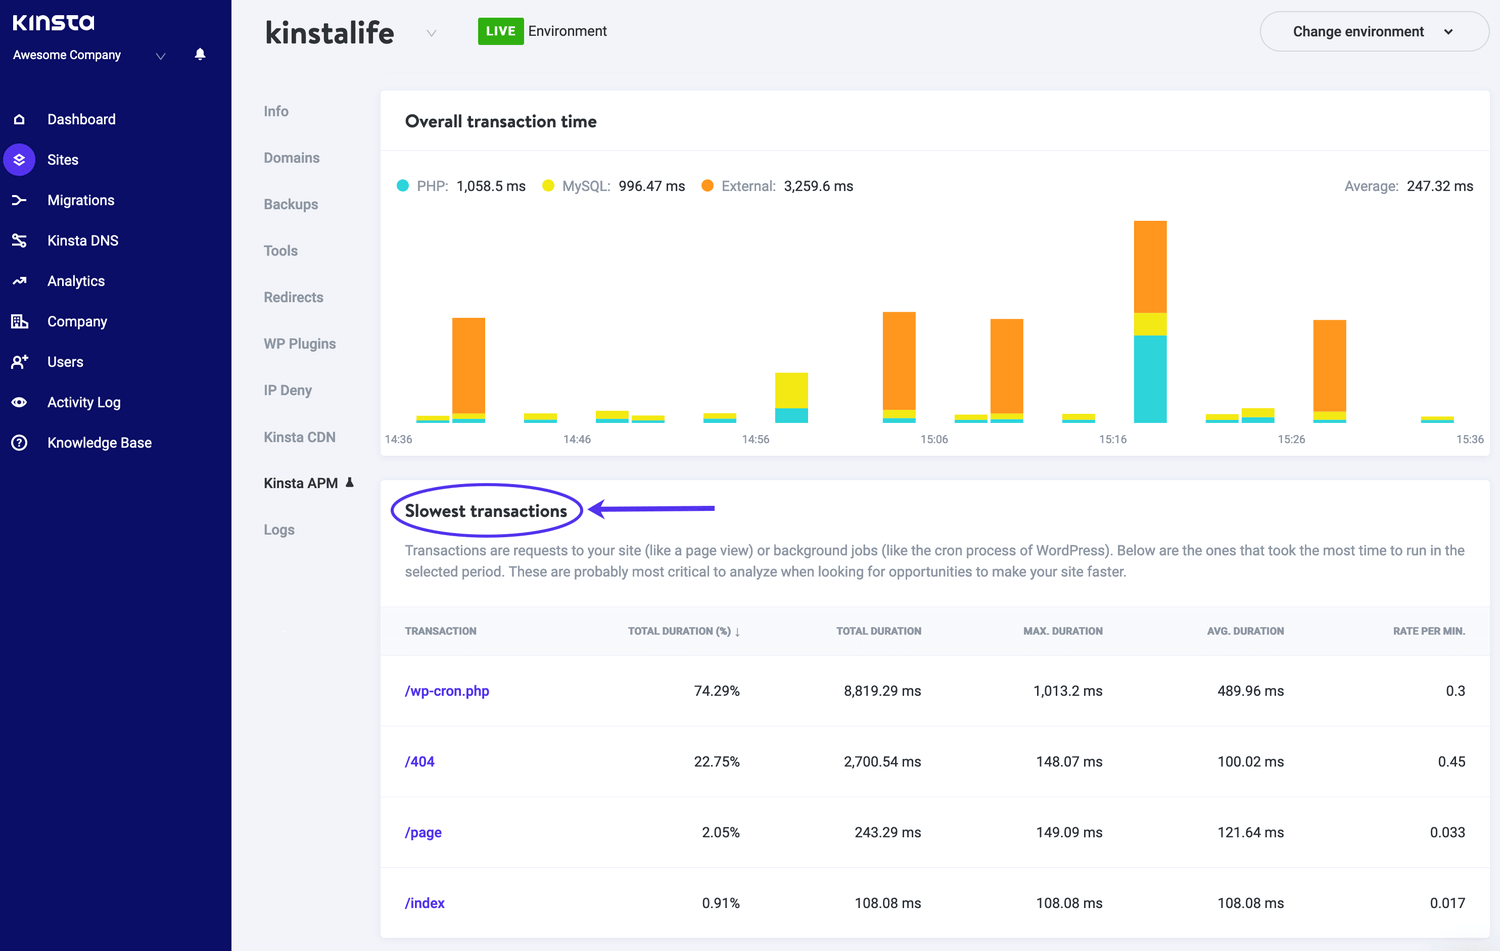The width and height of the screenshot is (1500, 951).
Task: Click the Dashboard home icon
Action: (x=19, y=119)
